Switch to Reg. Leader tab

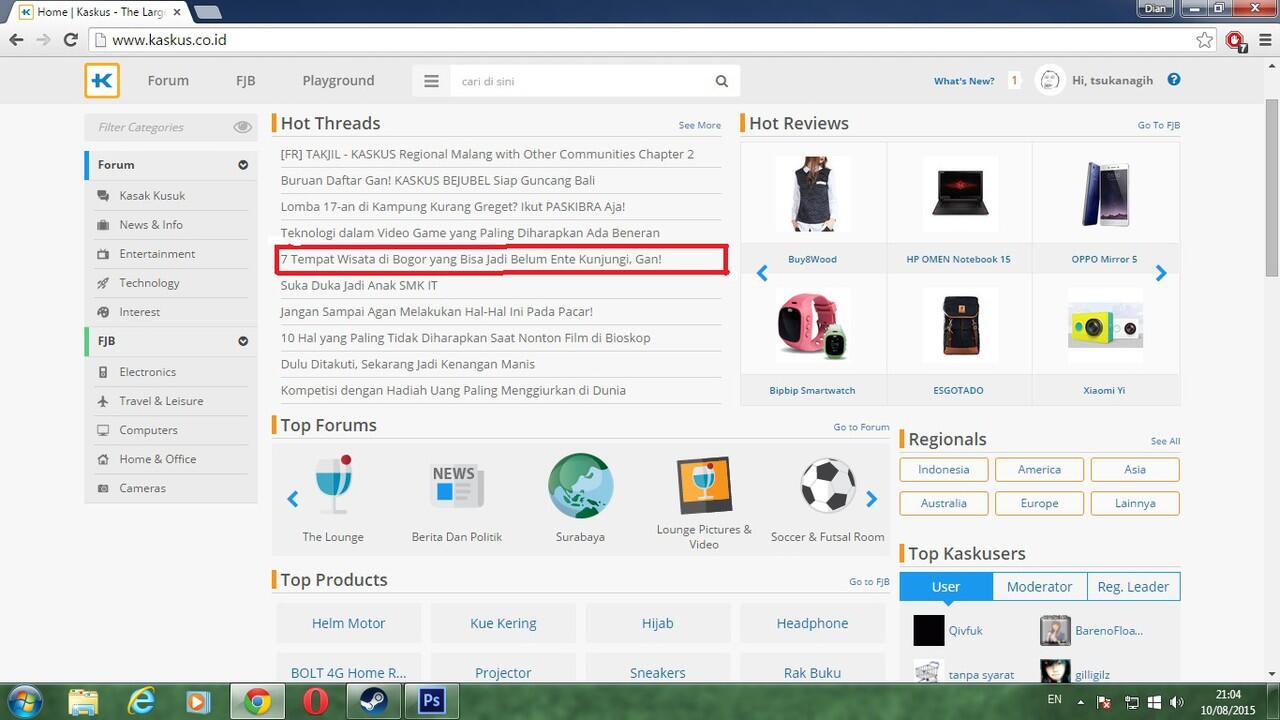coord(1133,587)
